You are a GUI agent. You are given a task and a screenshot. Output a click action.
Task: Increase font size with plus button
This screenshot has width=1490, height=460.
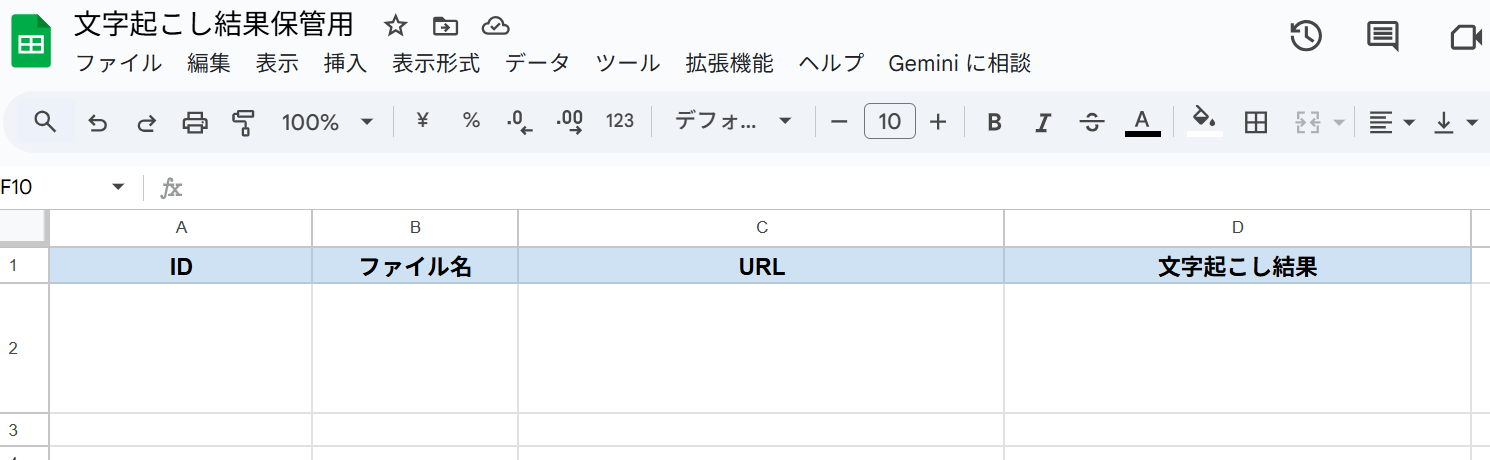pos(938,122)
